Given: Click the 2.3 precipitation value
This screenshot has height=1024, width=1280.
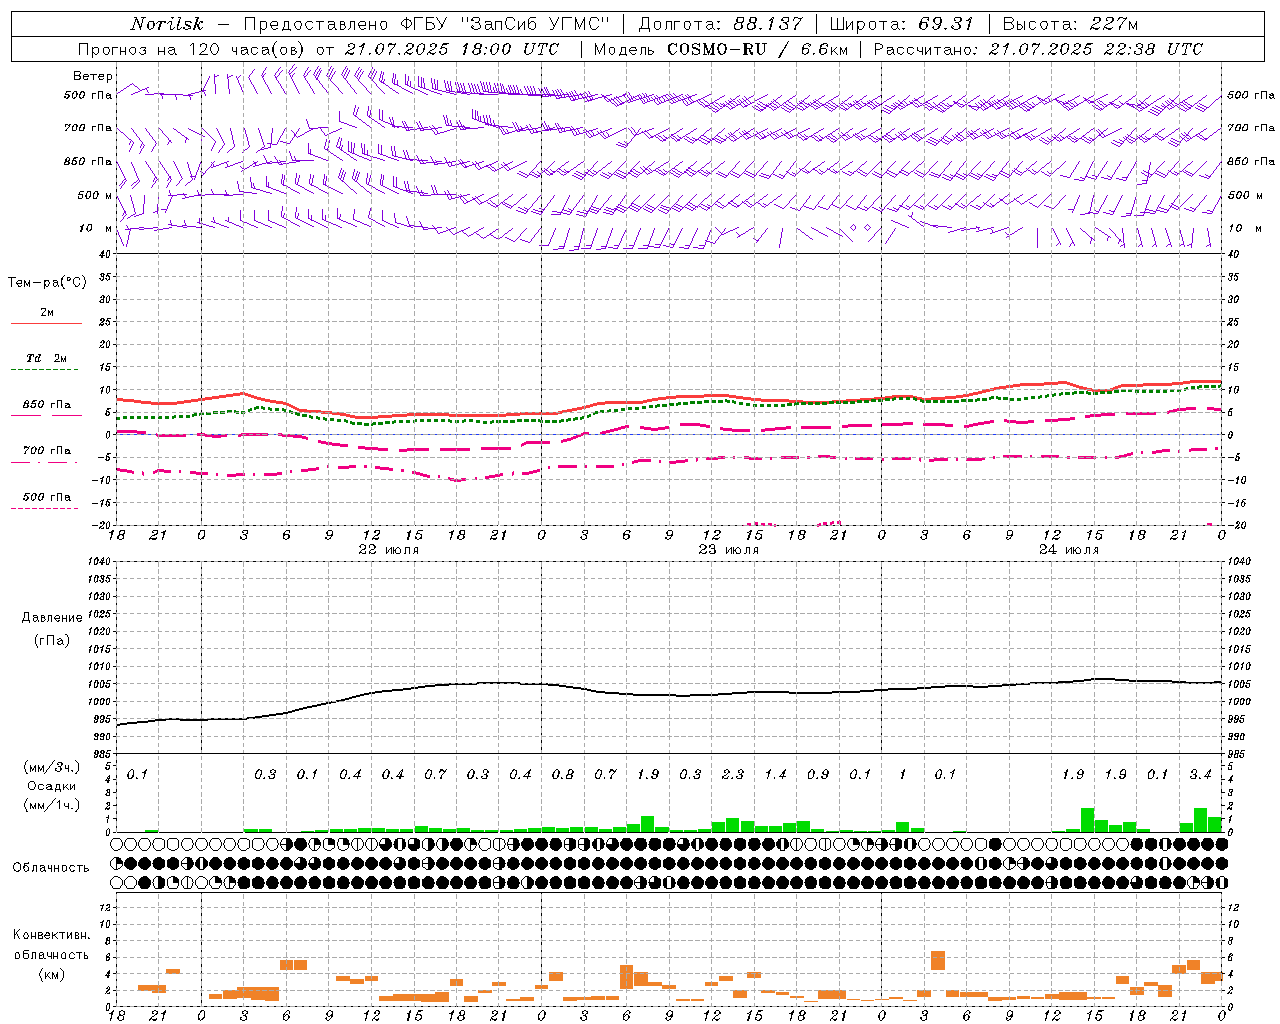Looking at the screenshot, I should 733,774.
